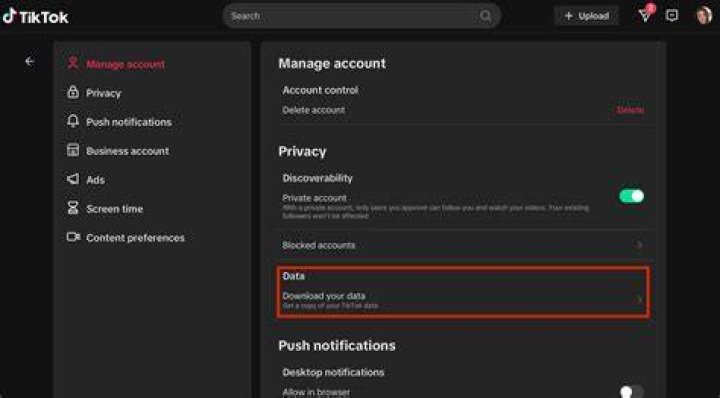Expand the Blocked accounts chevron

click(x=639, y=245)
